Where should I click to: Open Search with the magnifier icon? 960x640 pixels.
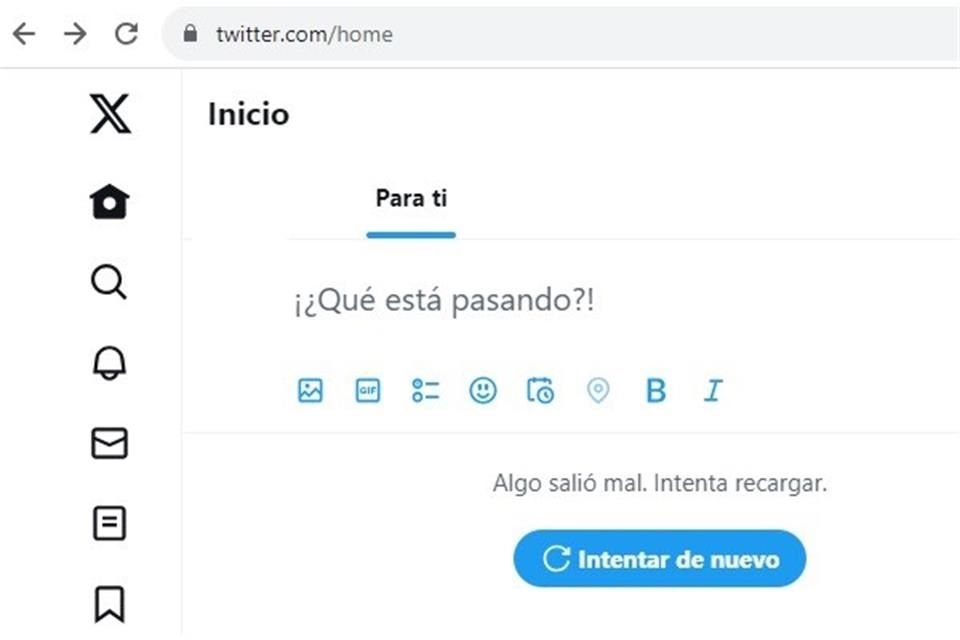click(x=109, y=283)
